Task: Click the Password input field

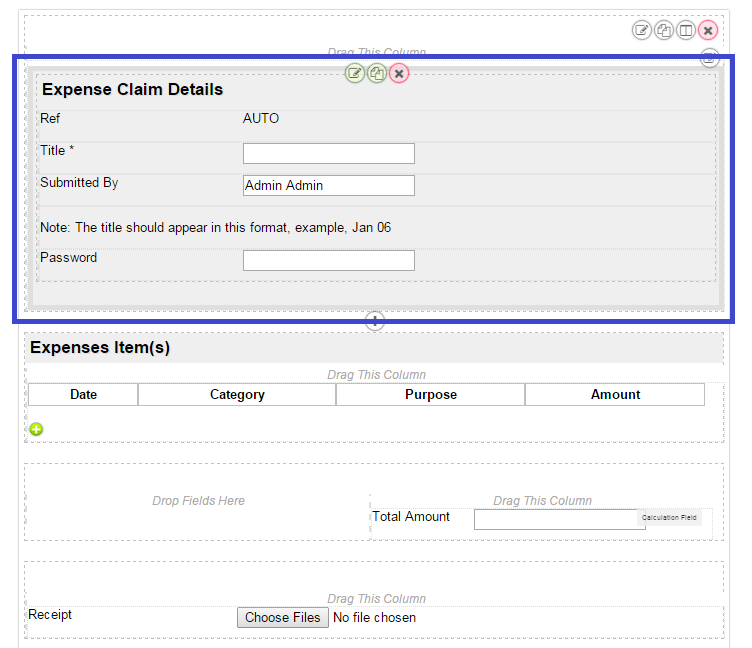Action: 328,260
